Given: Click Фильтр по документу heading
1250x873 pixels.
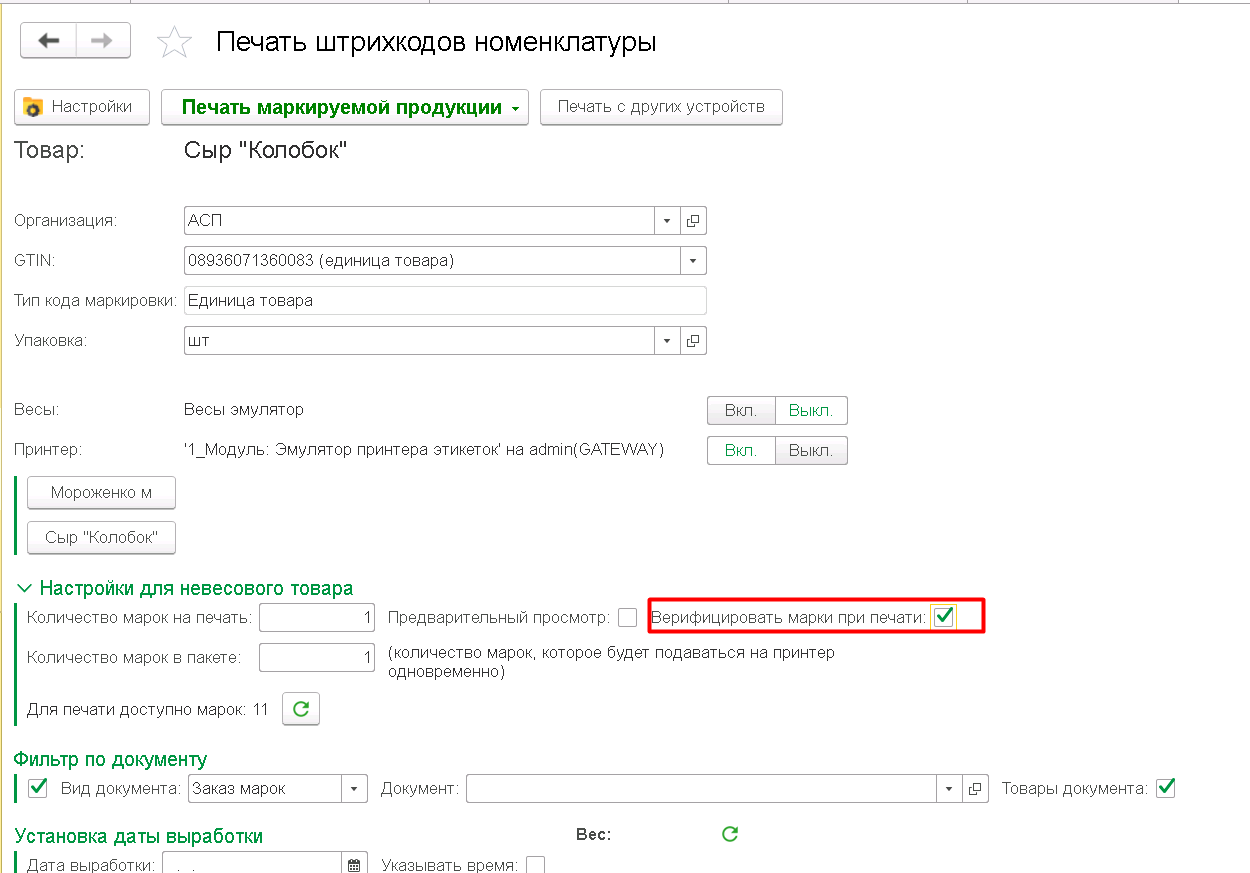Looking at the screenshot, I should [x=111, y=760].
